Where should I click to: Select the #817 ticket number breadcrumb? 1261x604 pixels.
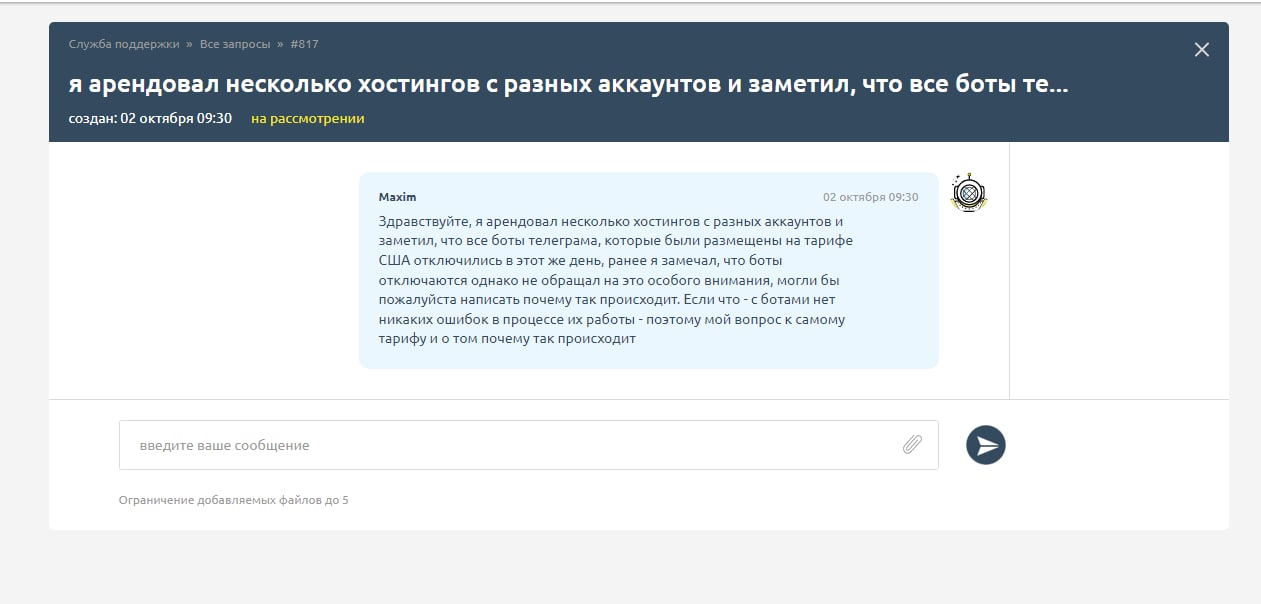pyautogui.click(x=304, y=44)
